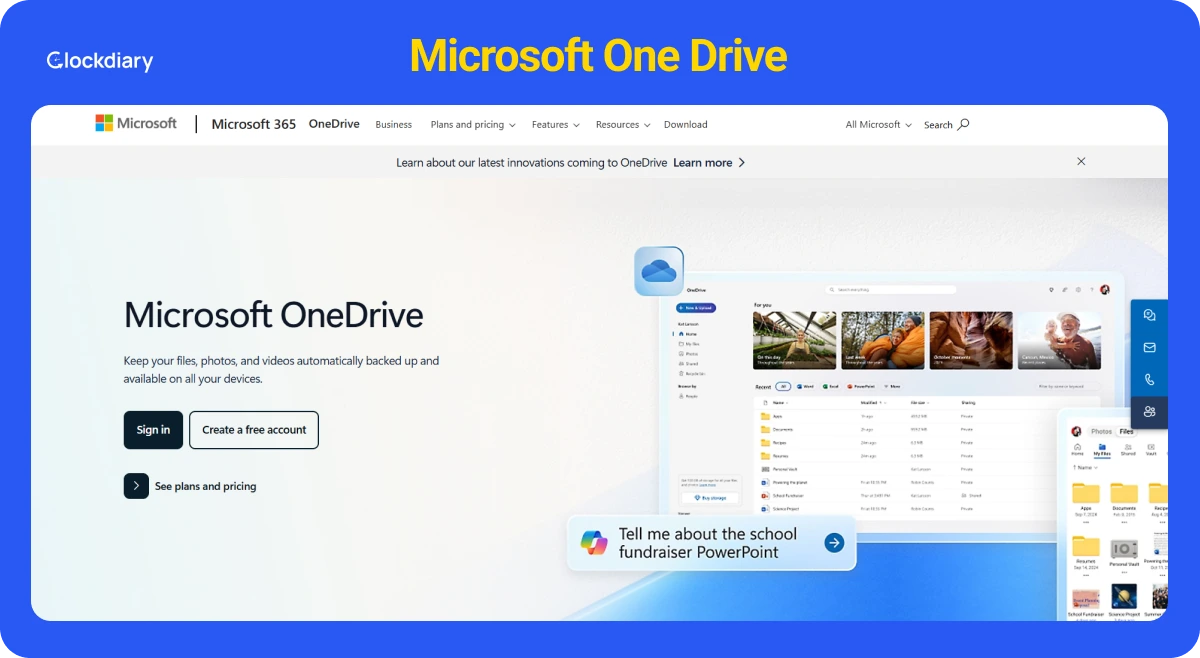Select Home in mockup sidebar

click(x=687, y=334)
